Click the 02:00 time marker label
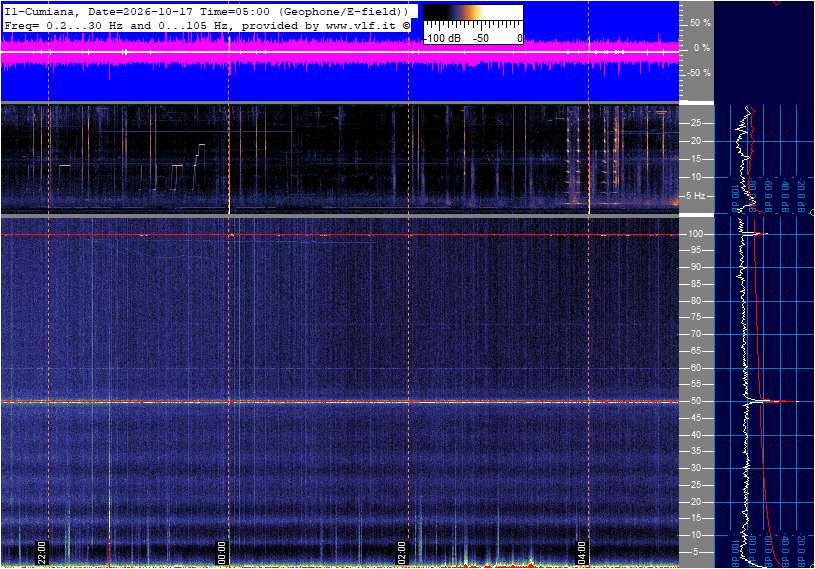This screenshot has width=815, height=569. point(401,552)
